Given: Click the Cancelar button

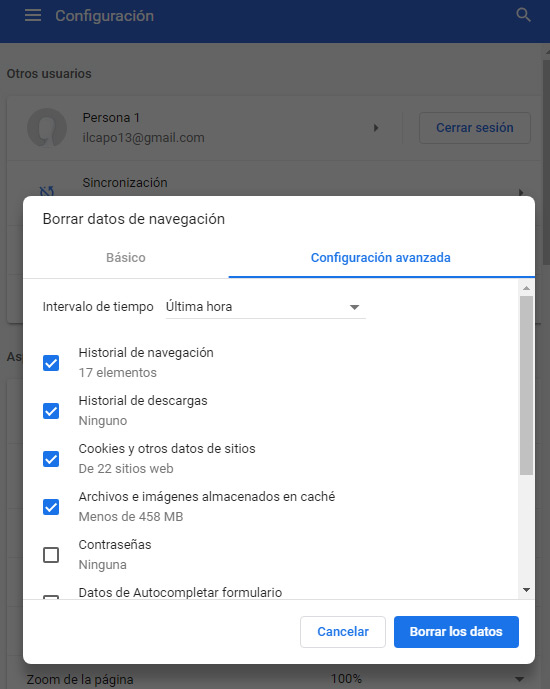Looking at the screenshot, I should [343, 631].
